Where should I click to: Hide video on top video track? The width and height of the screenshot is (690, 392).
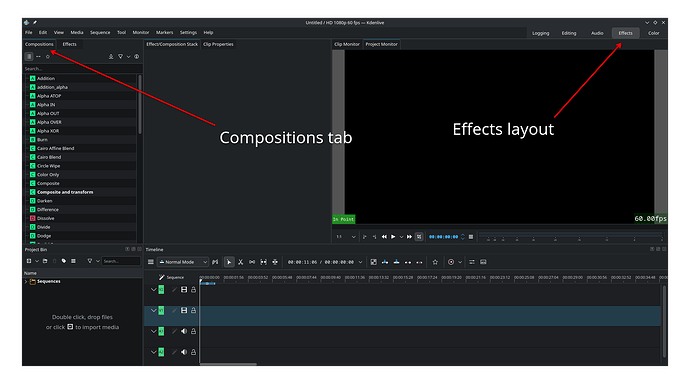pos(184,289)
